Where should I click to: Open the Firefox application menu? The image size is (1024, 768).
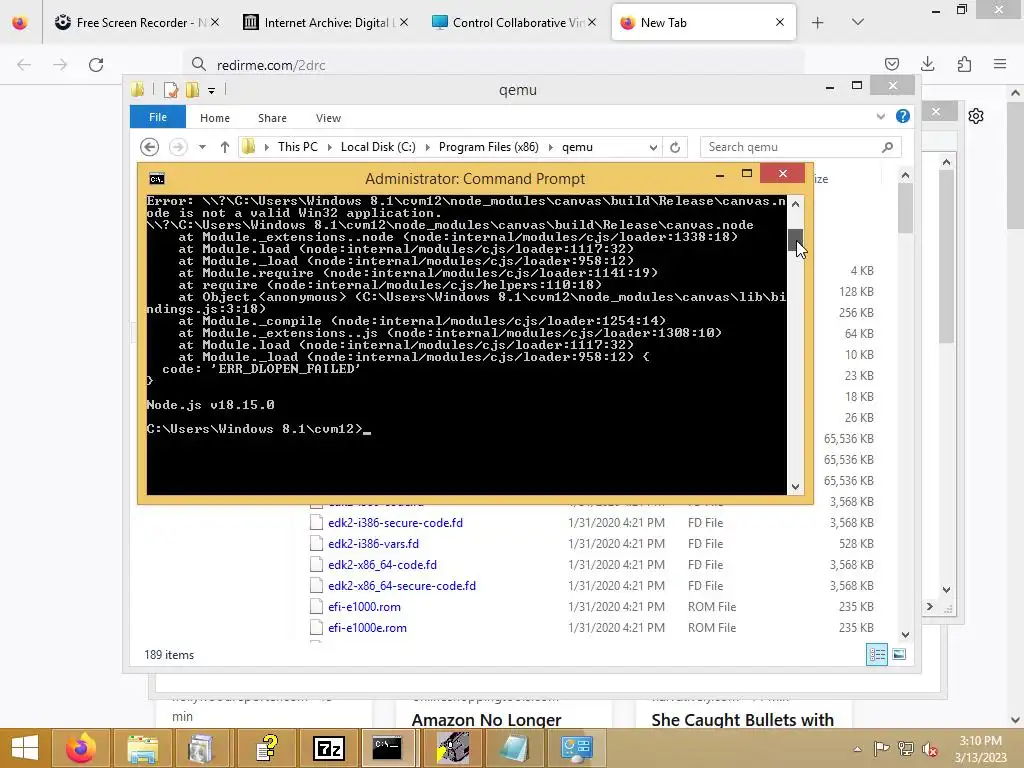click(1000, 64)
